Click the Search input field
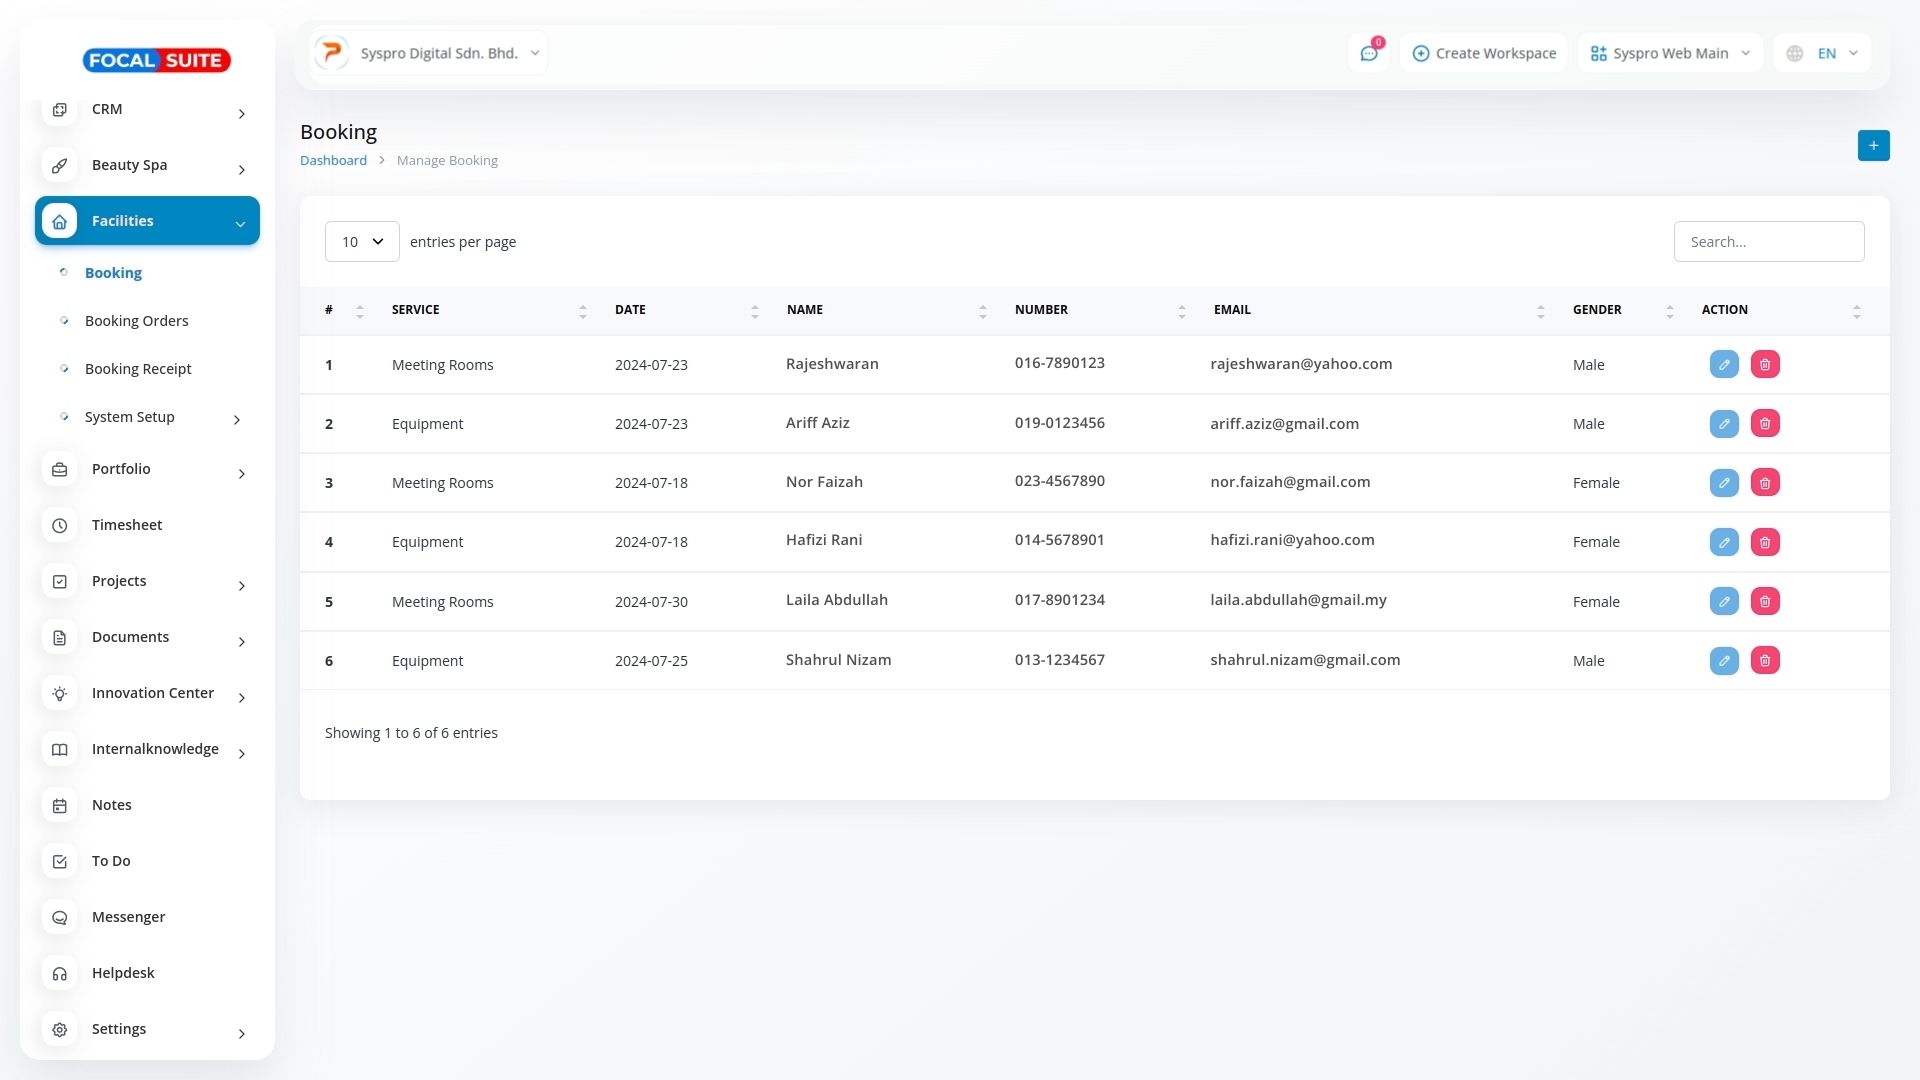1920x1080 pixels. (x=1768, y=242)
